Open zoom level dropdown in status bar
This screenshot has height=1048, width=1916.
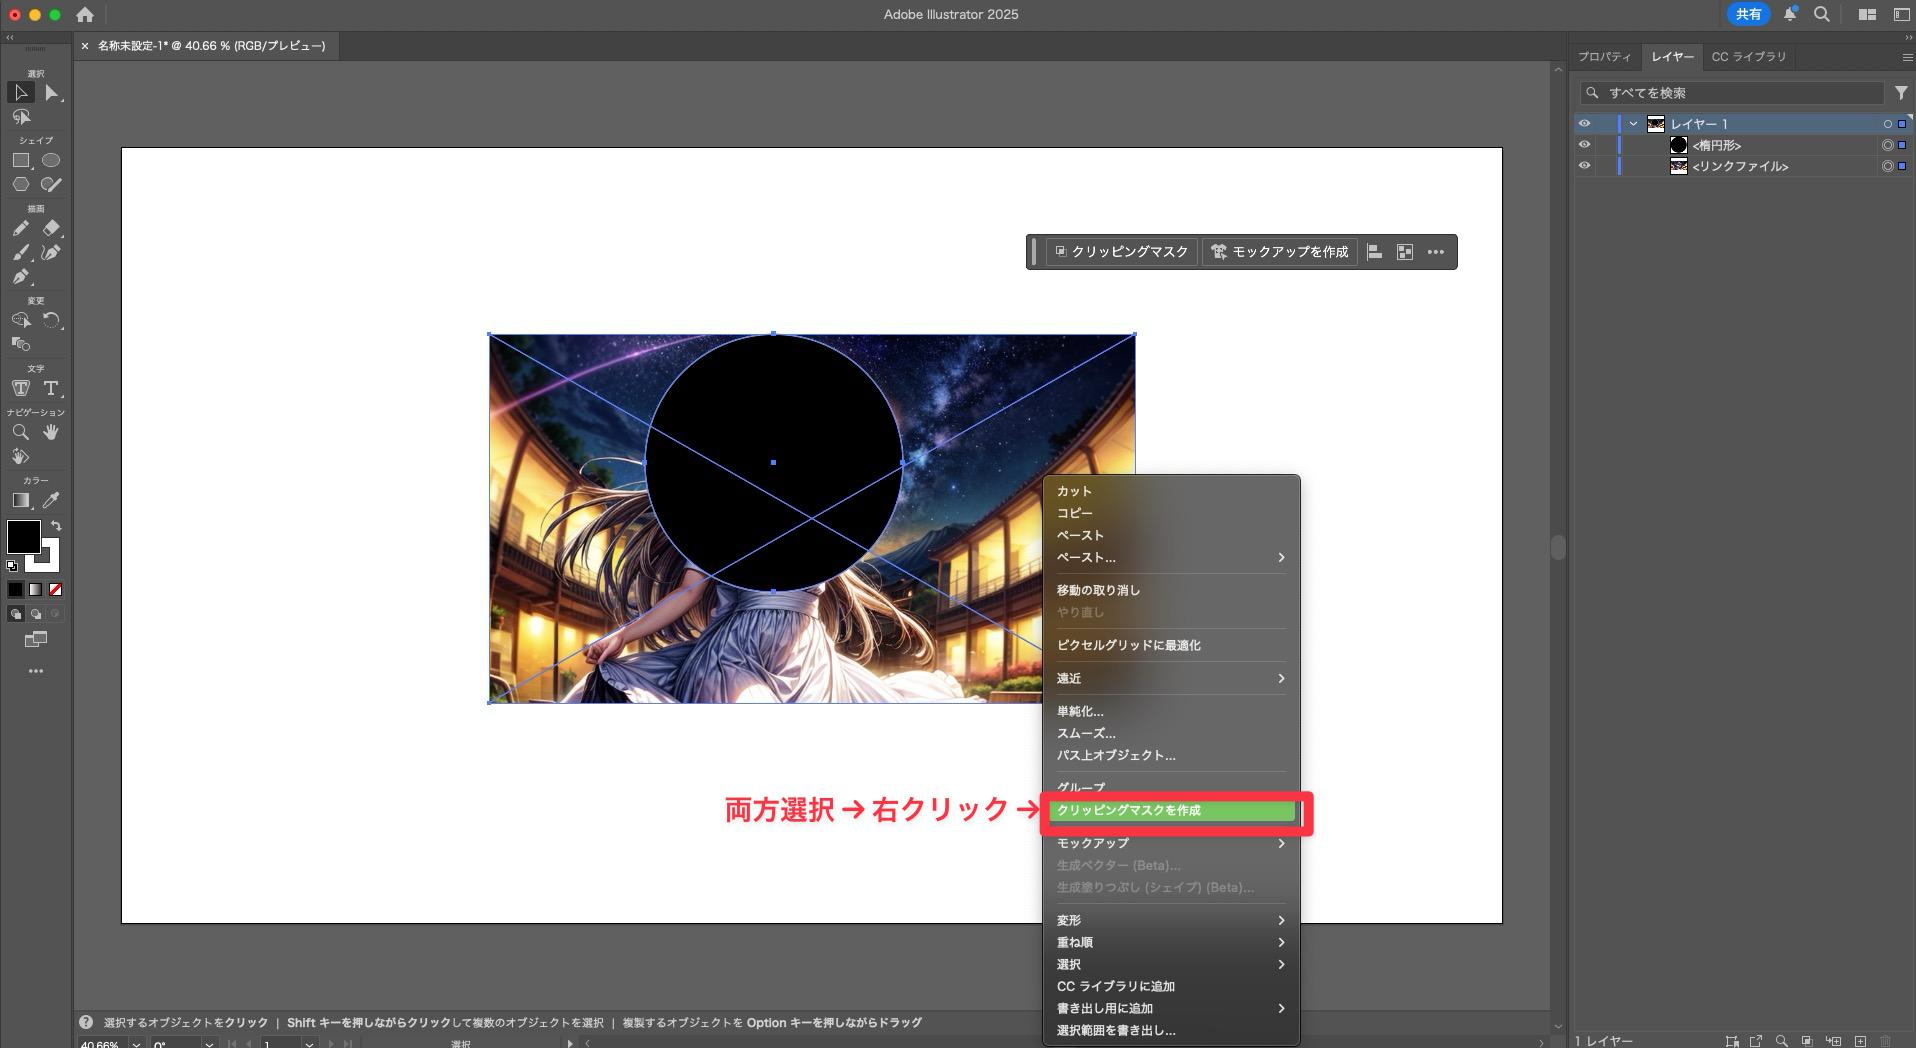(136, 1043)
